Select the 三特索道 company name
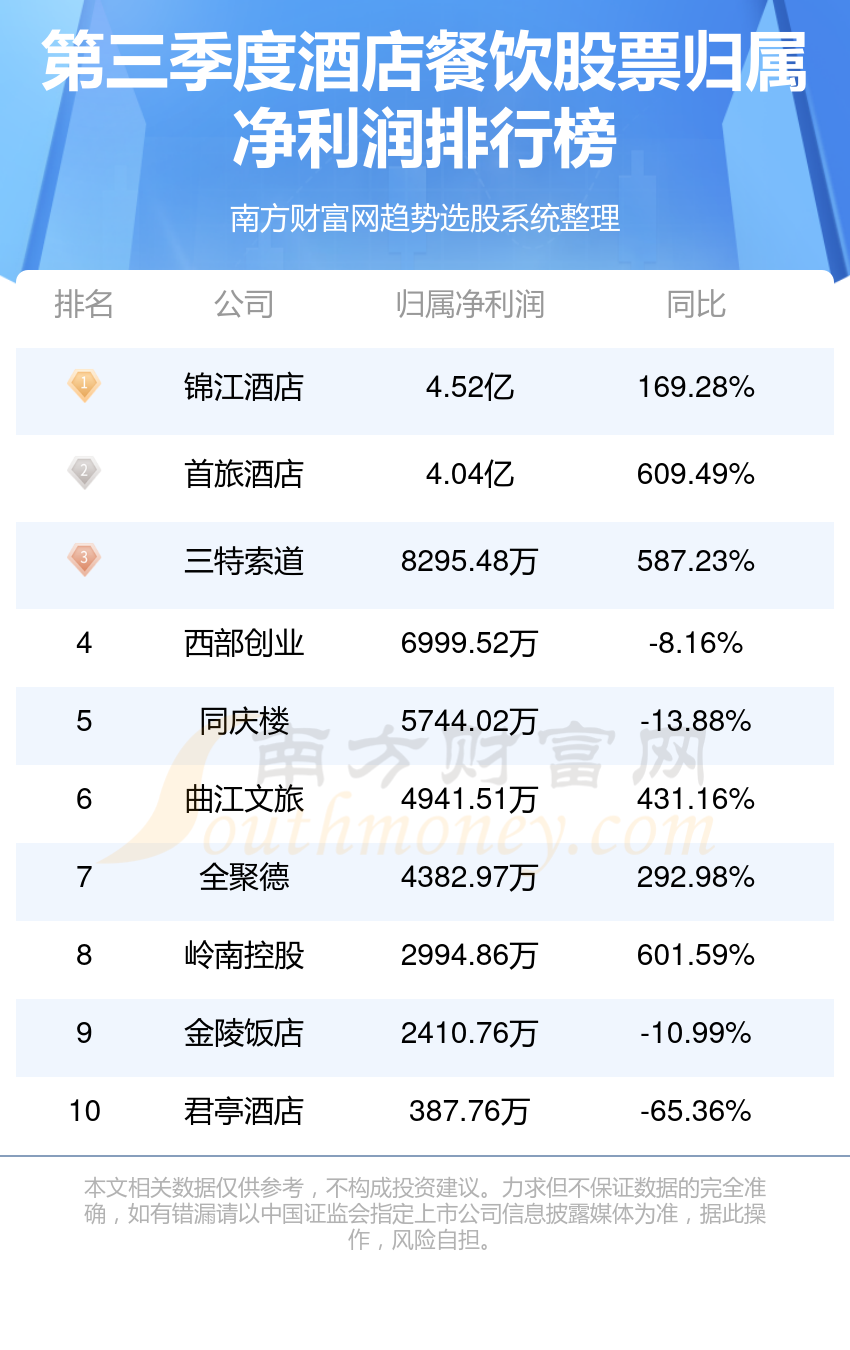 pyautogui.click(x=244, y=561)
